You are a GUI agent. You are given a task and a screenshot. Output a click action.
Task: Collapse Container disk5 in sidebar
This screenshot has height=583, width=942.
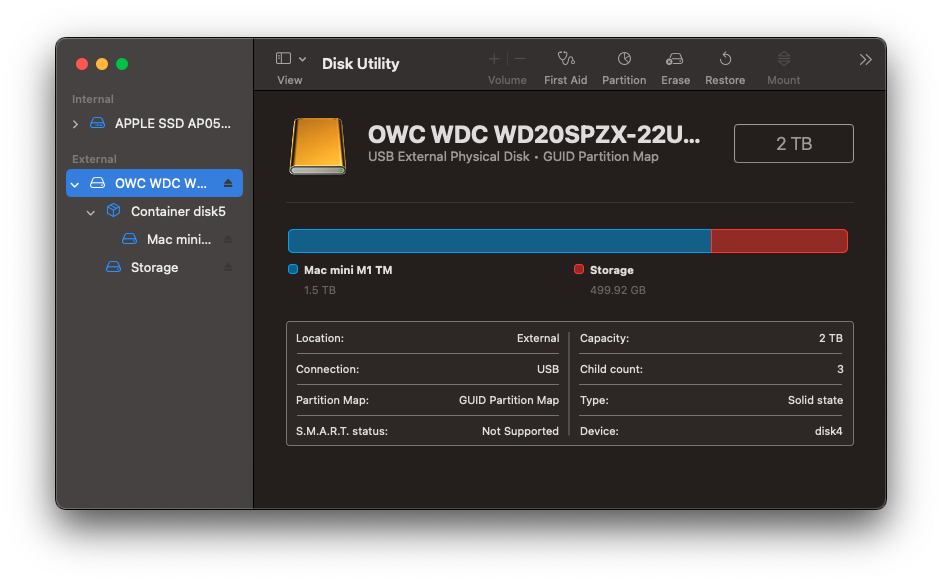[x=91, y=212]
